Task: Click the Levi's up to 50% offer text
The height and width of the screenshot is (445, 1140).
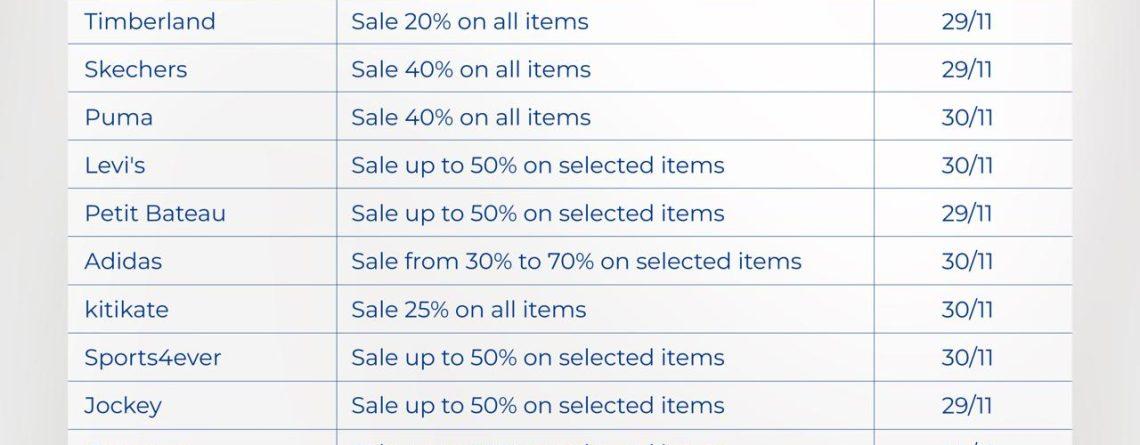Action: point(537,165)
